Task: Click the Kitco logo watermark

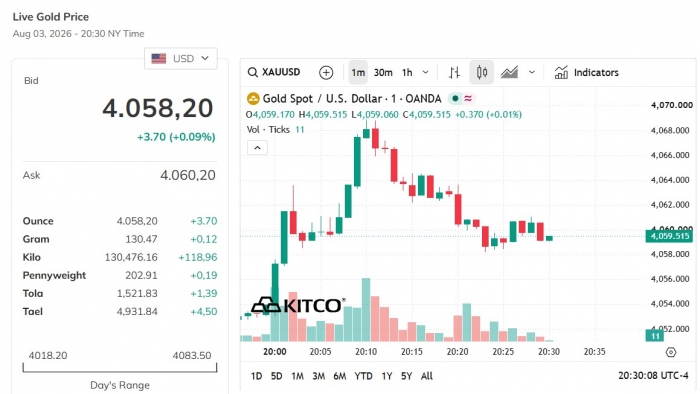Action: click(298, 306)
